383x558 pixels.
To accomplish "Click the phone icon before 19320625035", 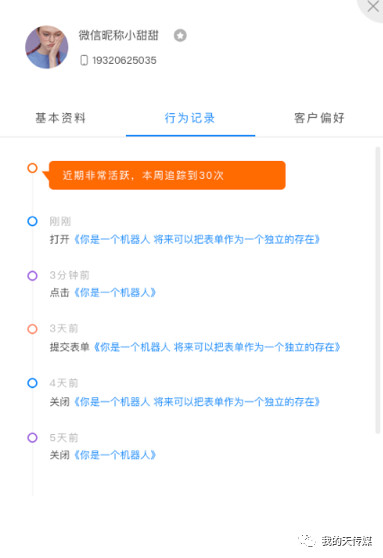I will tap(84, 60).
